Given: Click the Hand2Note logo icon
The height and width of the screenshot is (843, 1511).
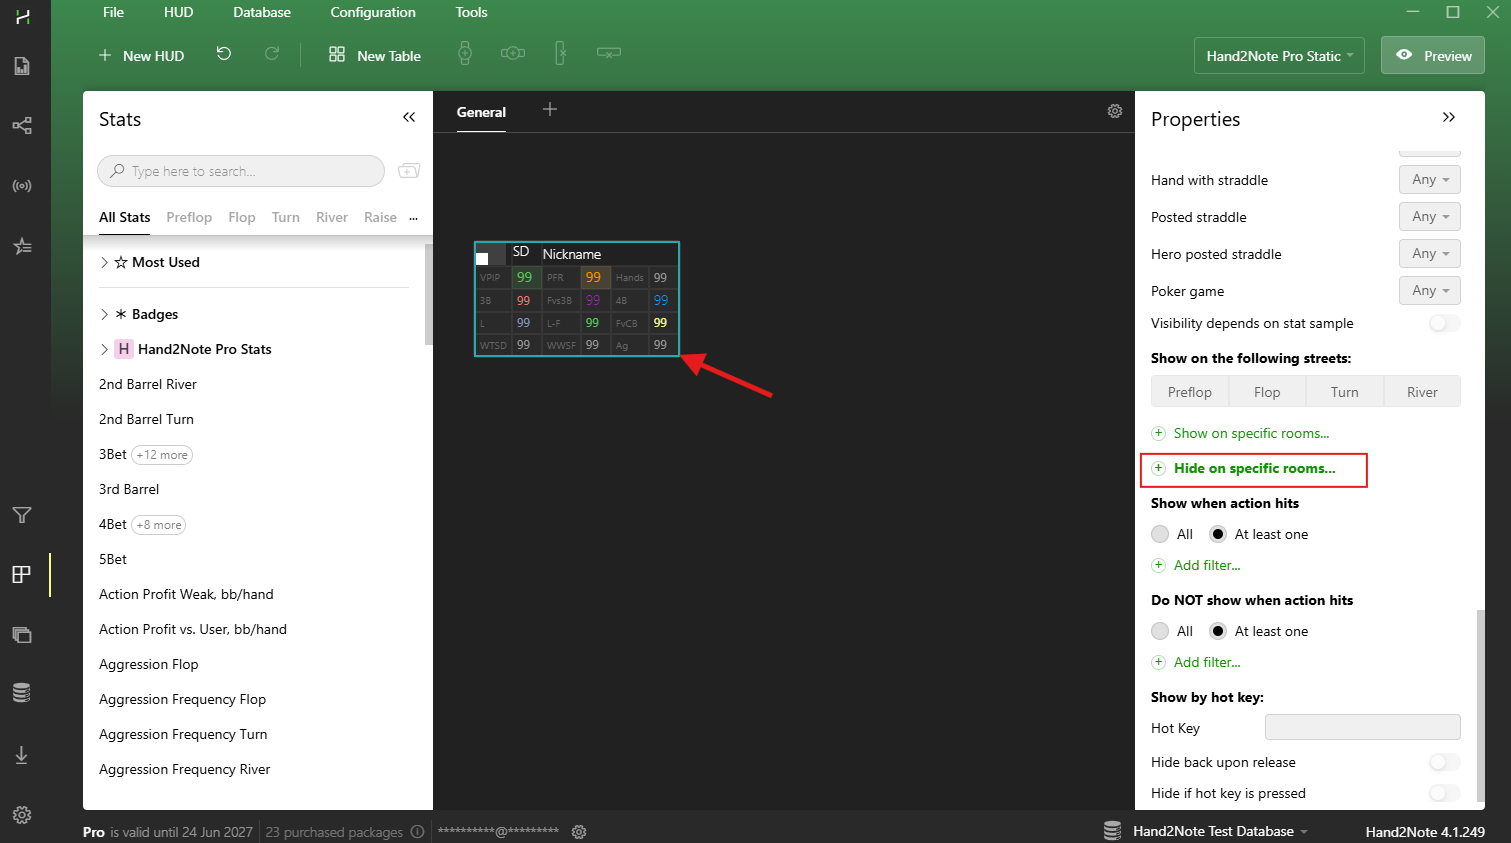Looking at the screenshot, I should [x=22, y=17].
